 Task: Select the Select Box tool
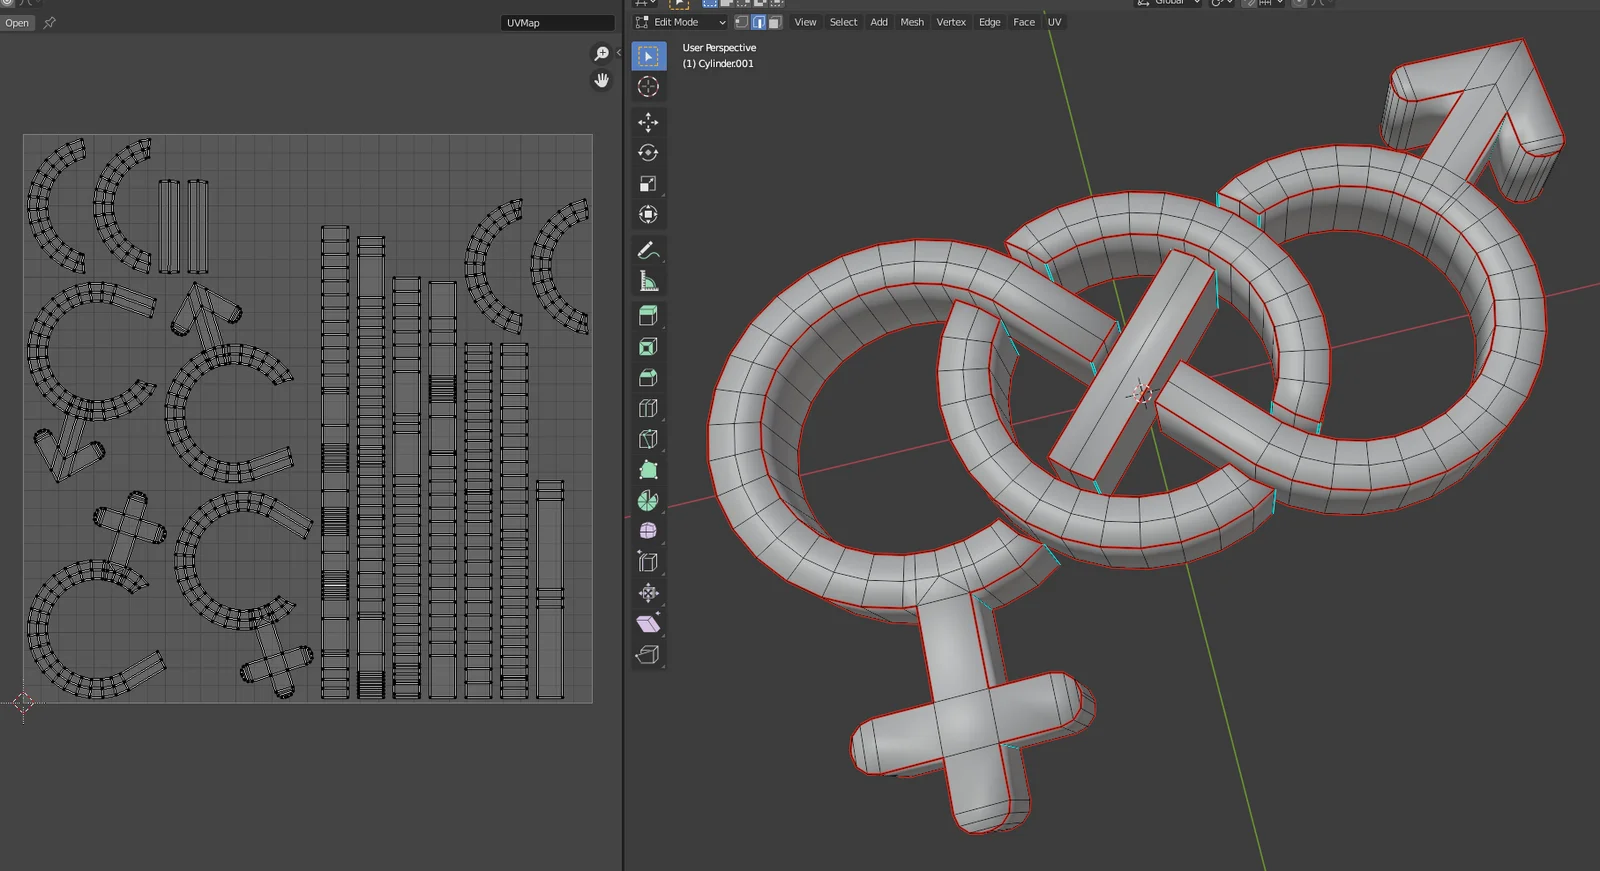click(x=648, y=56)
